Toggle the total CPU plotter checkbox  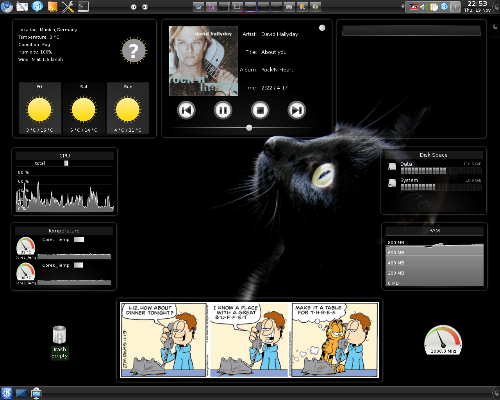click(x=66, y=163)
